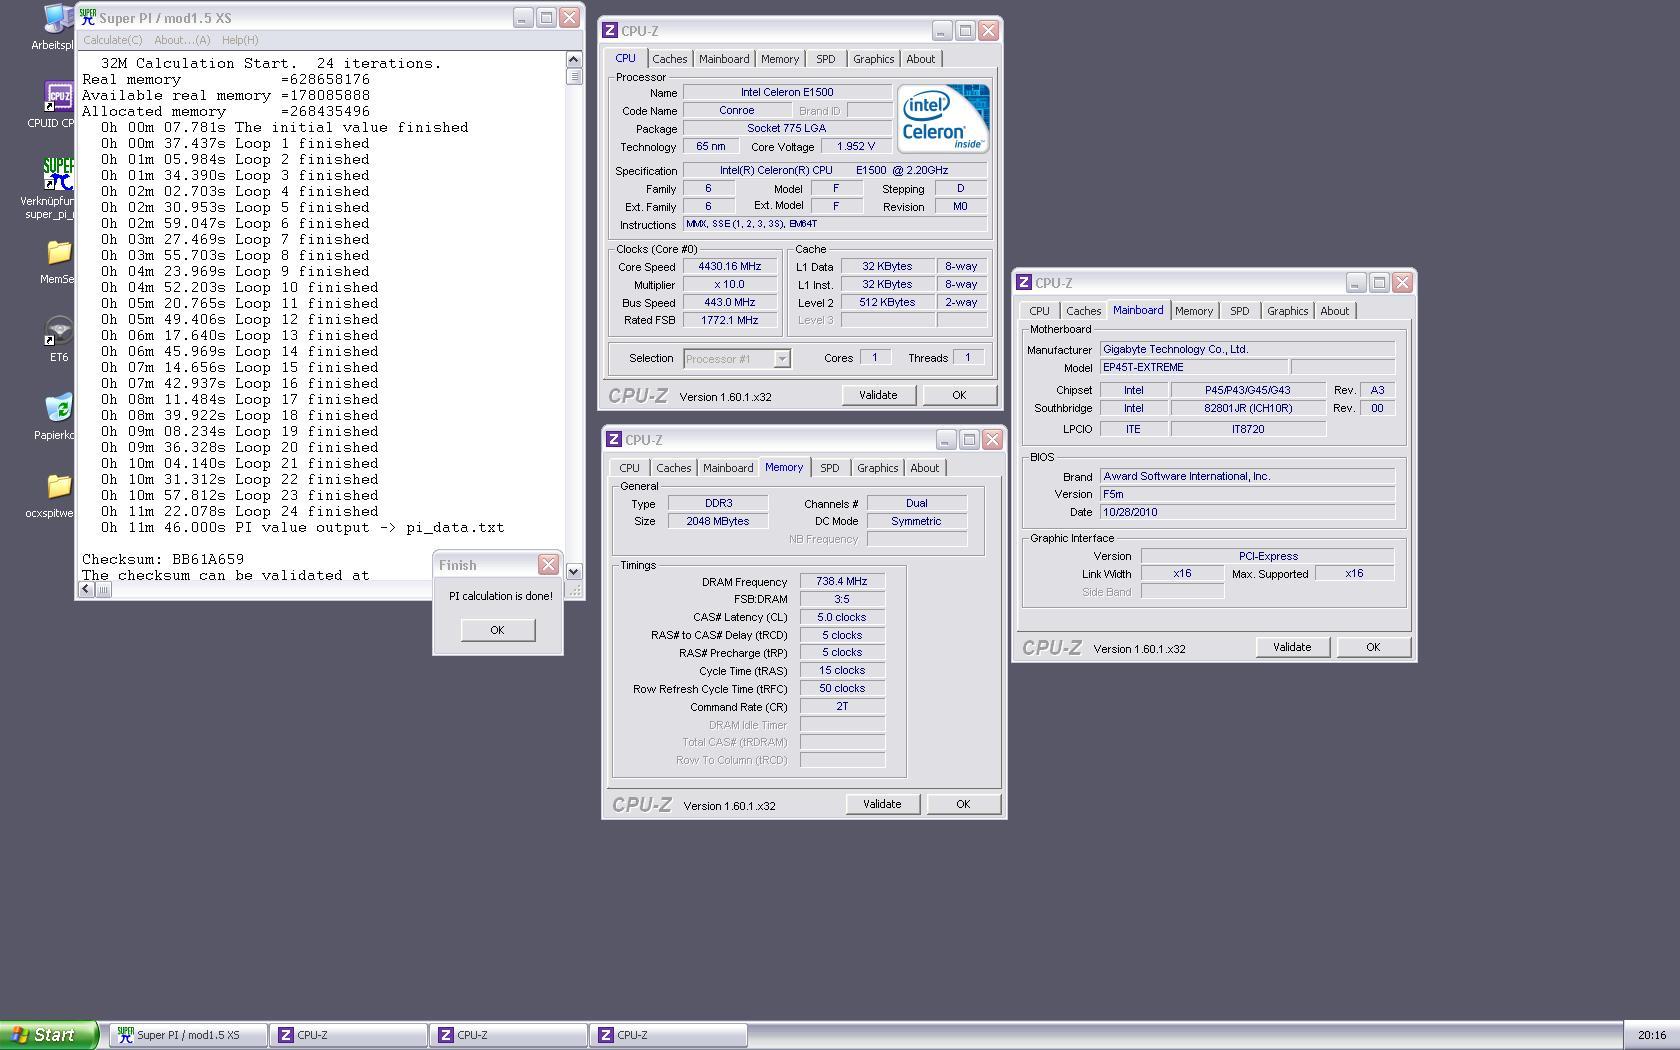Click the taskbar clock showing 20:16
This screenshot has height=1050, width=1680.
[x=1652, y=1035]
